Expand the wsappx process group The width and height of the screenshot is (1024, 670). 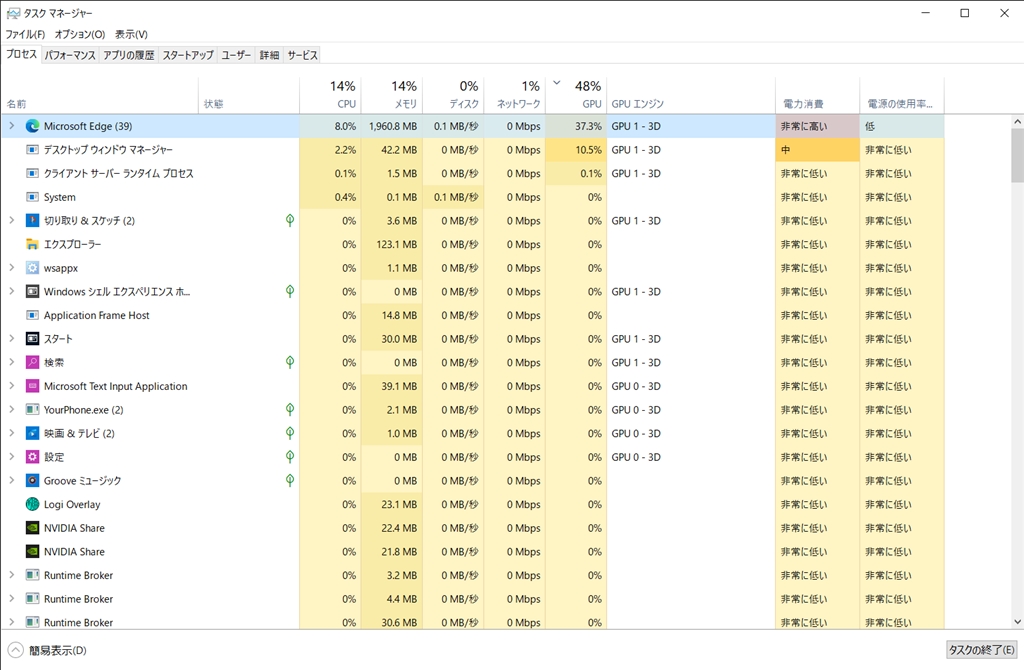pos(11,267)
